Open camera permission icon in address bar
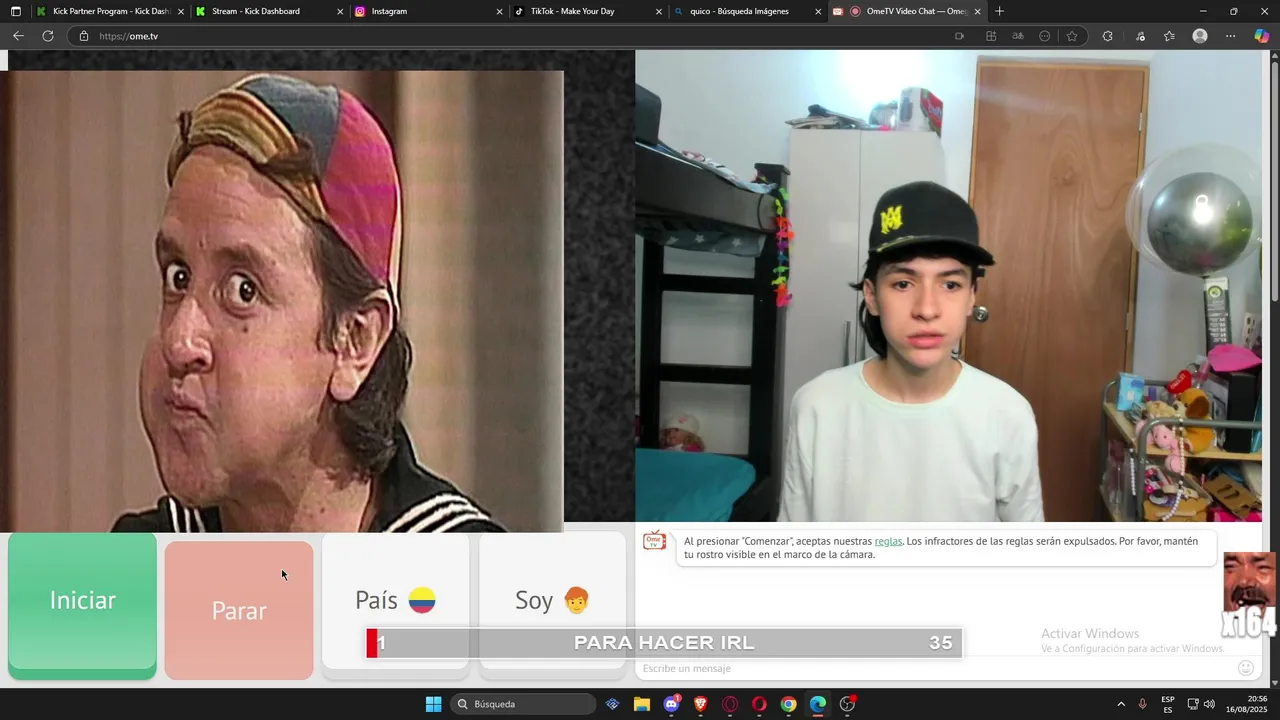The height and width of the screenshot is (720, 1280). pyautogui.click(x=959, y=36)
